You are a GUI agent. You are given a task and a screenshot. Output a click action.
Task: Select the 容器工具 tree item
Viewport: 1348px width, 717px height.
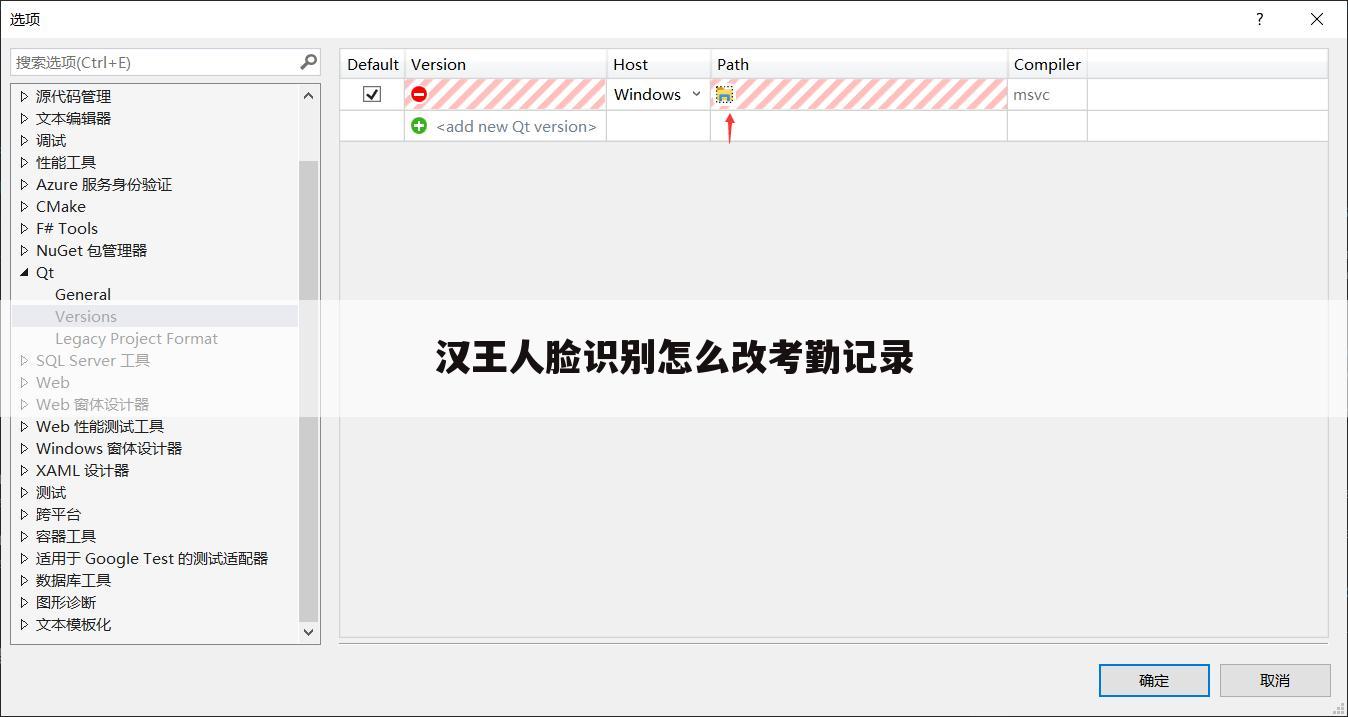coord(66,536)
